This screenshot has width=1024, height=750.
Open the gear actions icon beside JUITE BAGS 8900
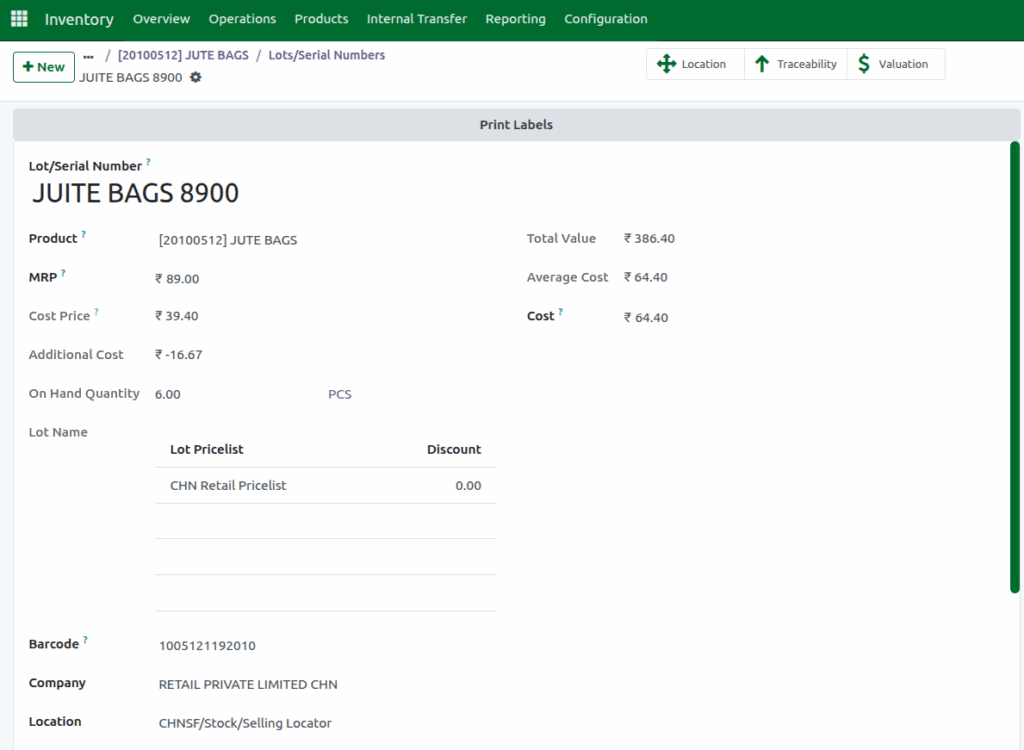(x=194, y=77)
